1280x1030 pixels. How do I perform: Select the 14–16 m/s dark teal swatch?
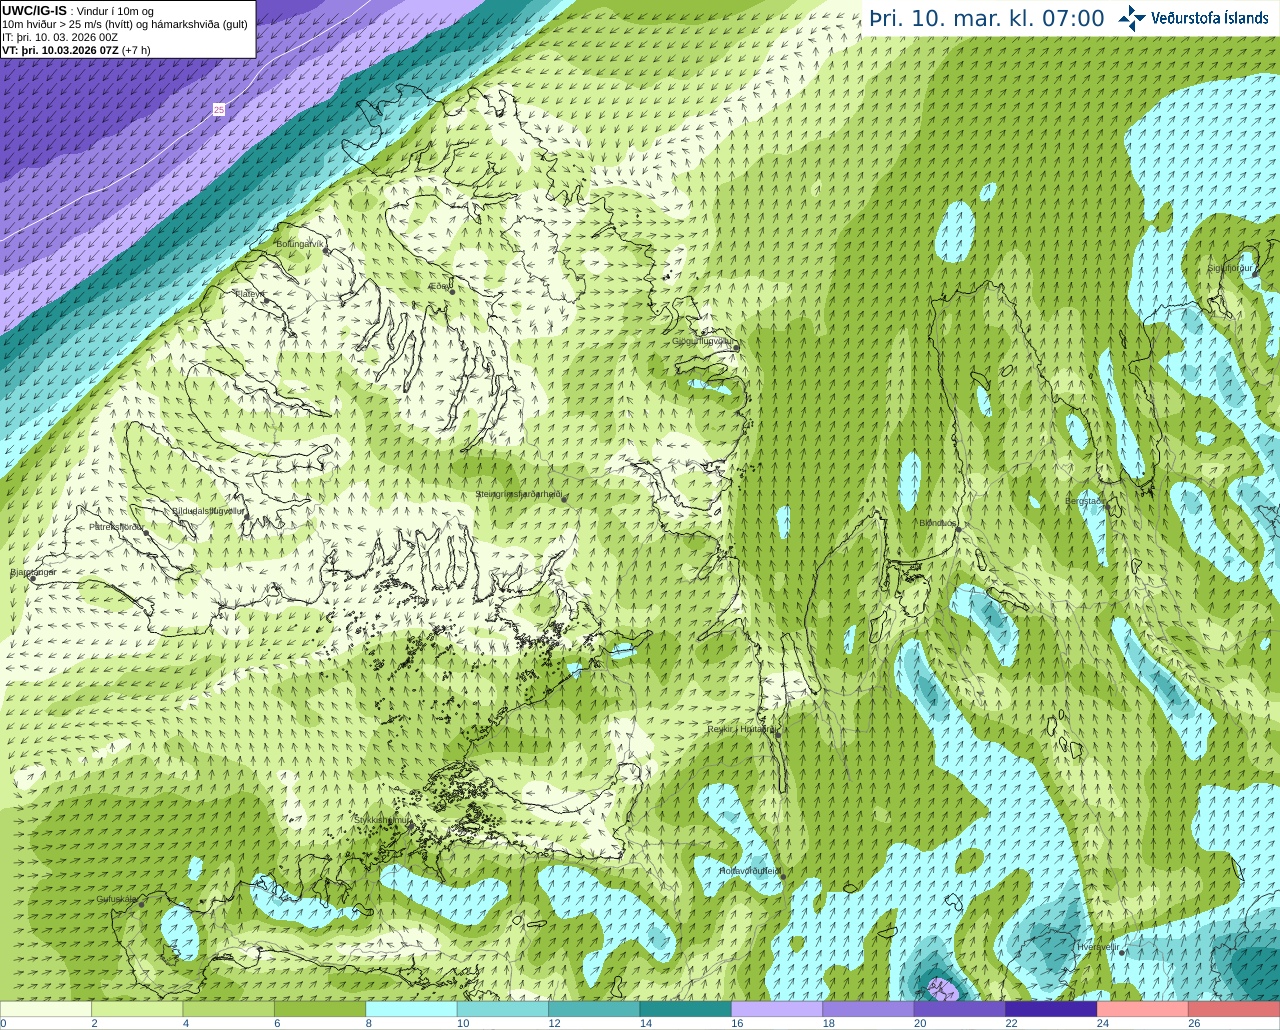tap(686, 1009)
